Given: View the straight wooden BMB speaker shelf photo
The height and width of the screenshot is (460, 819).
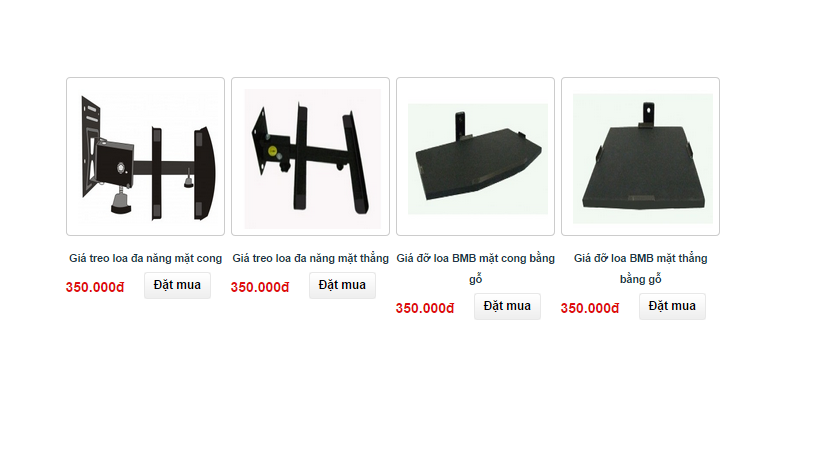Looking at the screenshot, I should pos(640,157).
